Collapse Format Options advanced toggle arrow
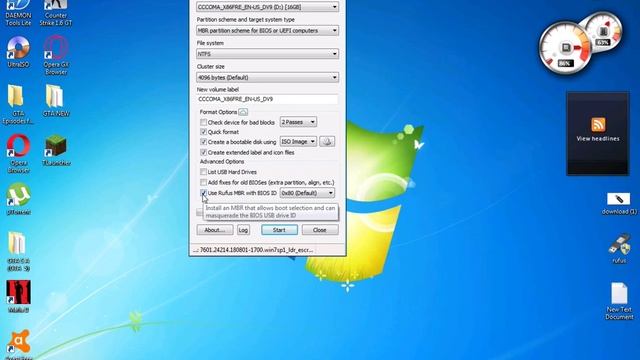Screen dimensions: 640x360 [243, 112]
